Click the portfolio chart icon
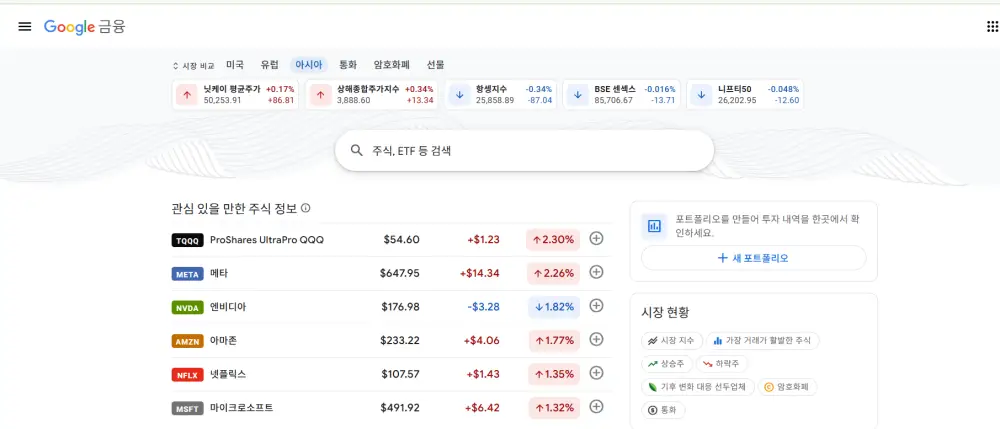This screenshot has width=1000, height=429. pos(654,226)
